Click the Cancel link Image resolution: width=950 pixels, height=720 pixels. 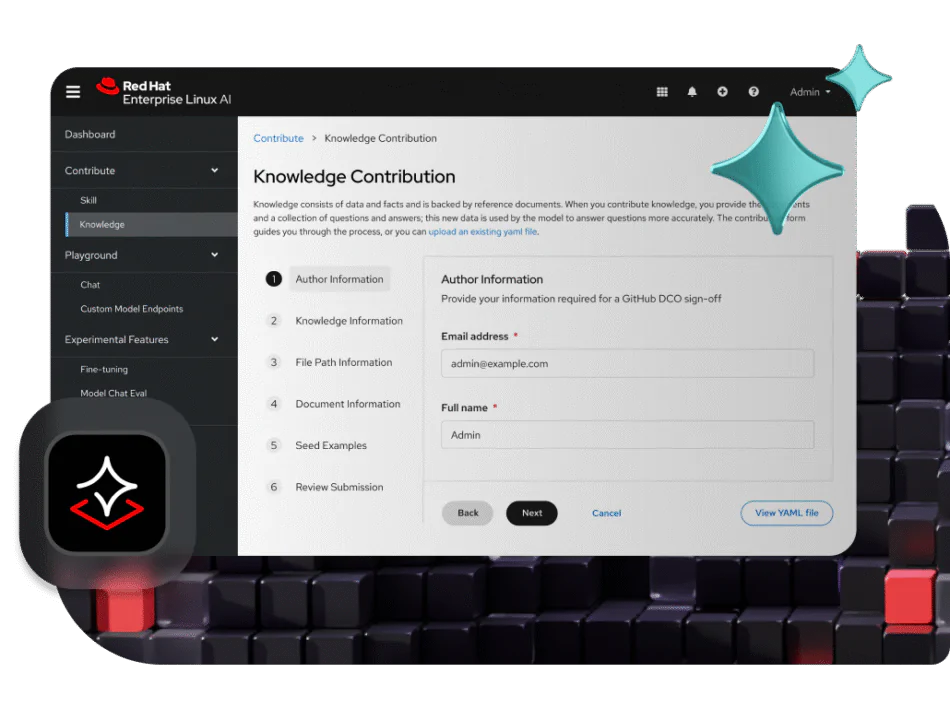tap(606, 513)
